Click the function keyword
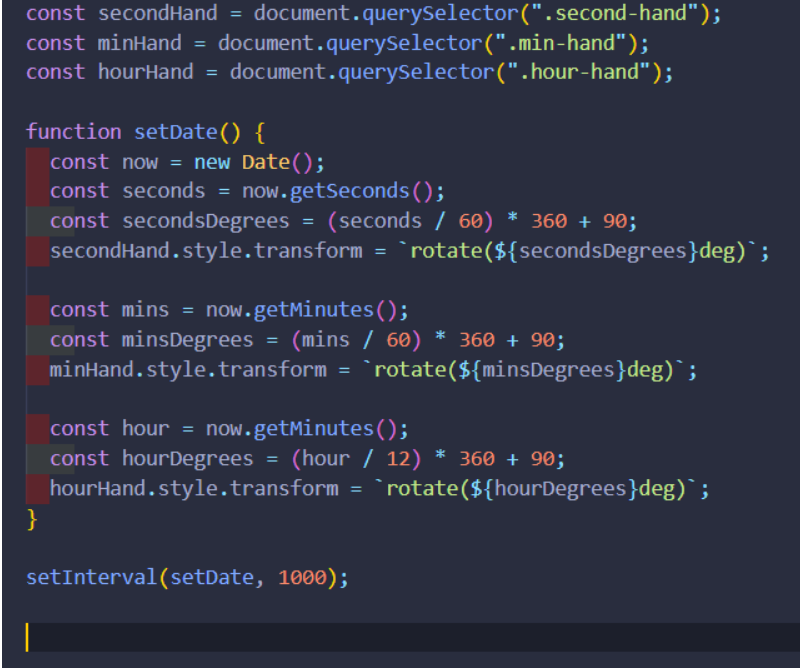 (73, 132)
